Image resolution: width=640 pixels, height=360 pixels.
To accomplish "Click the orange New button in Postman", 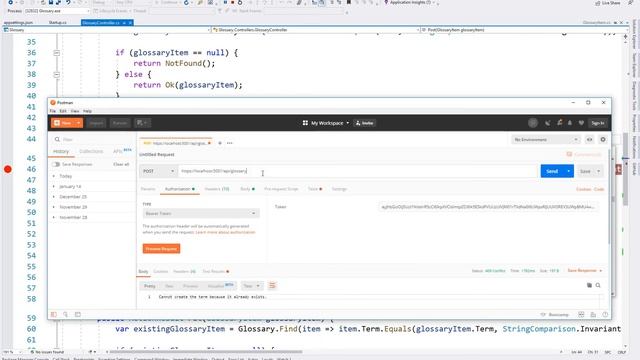I will (x=62, y=123).
